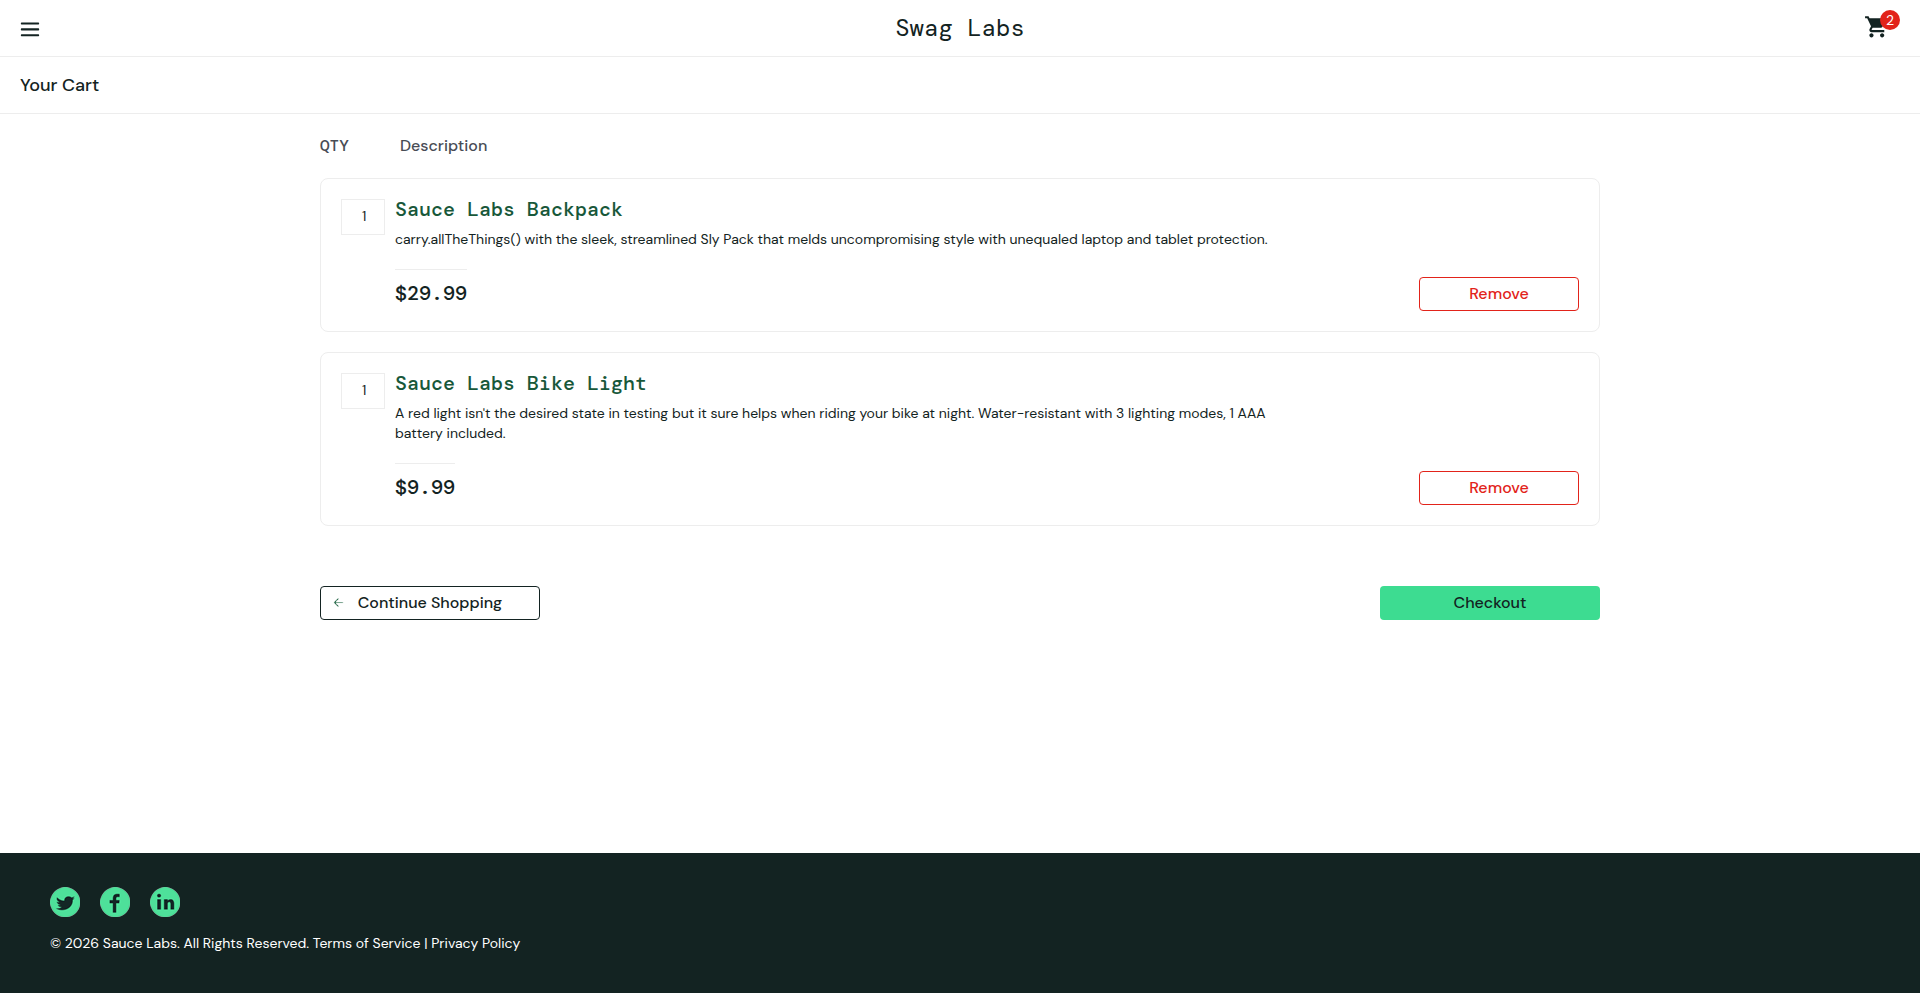Open the LinkedIn social link

point(165,902)
